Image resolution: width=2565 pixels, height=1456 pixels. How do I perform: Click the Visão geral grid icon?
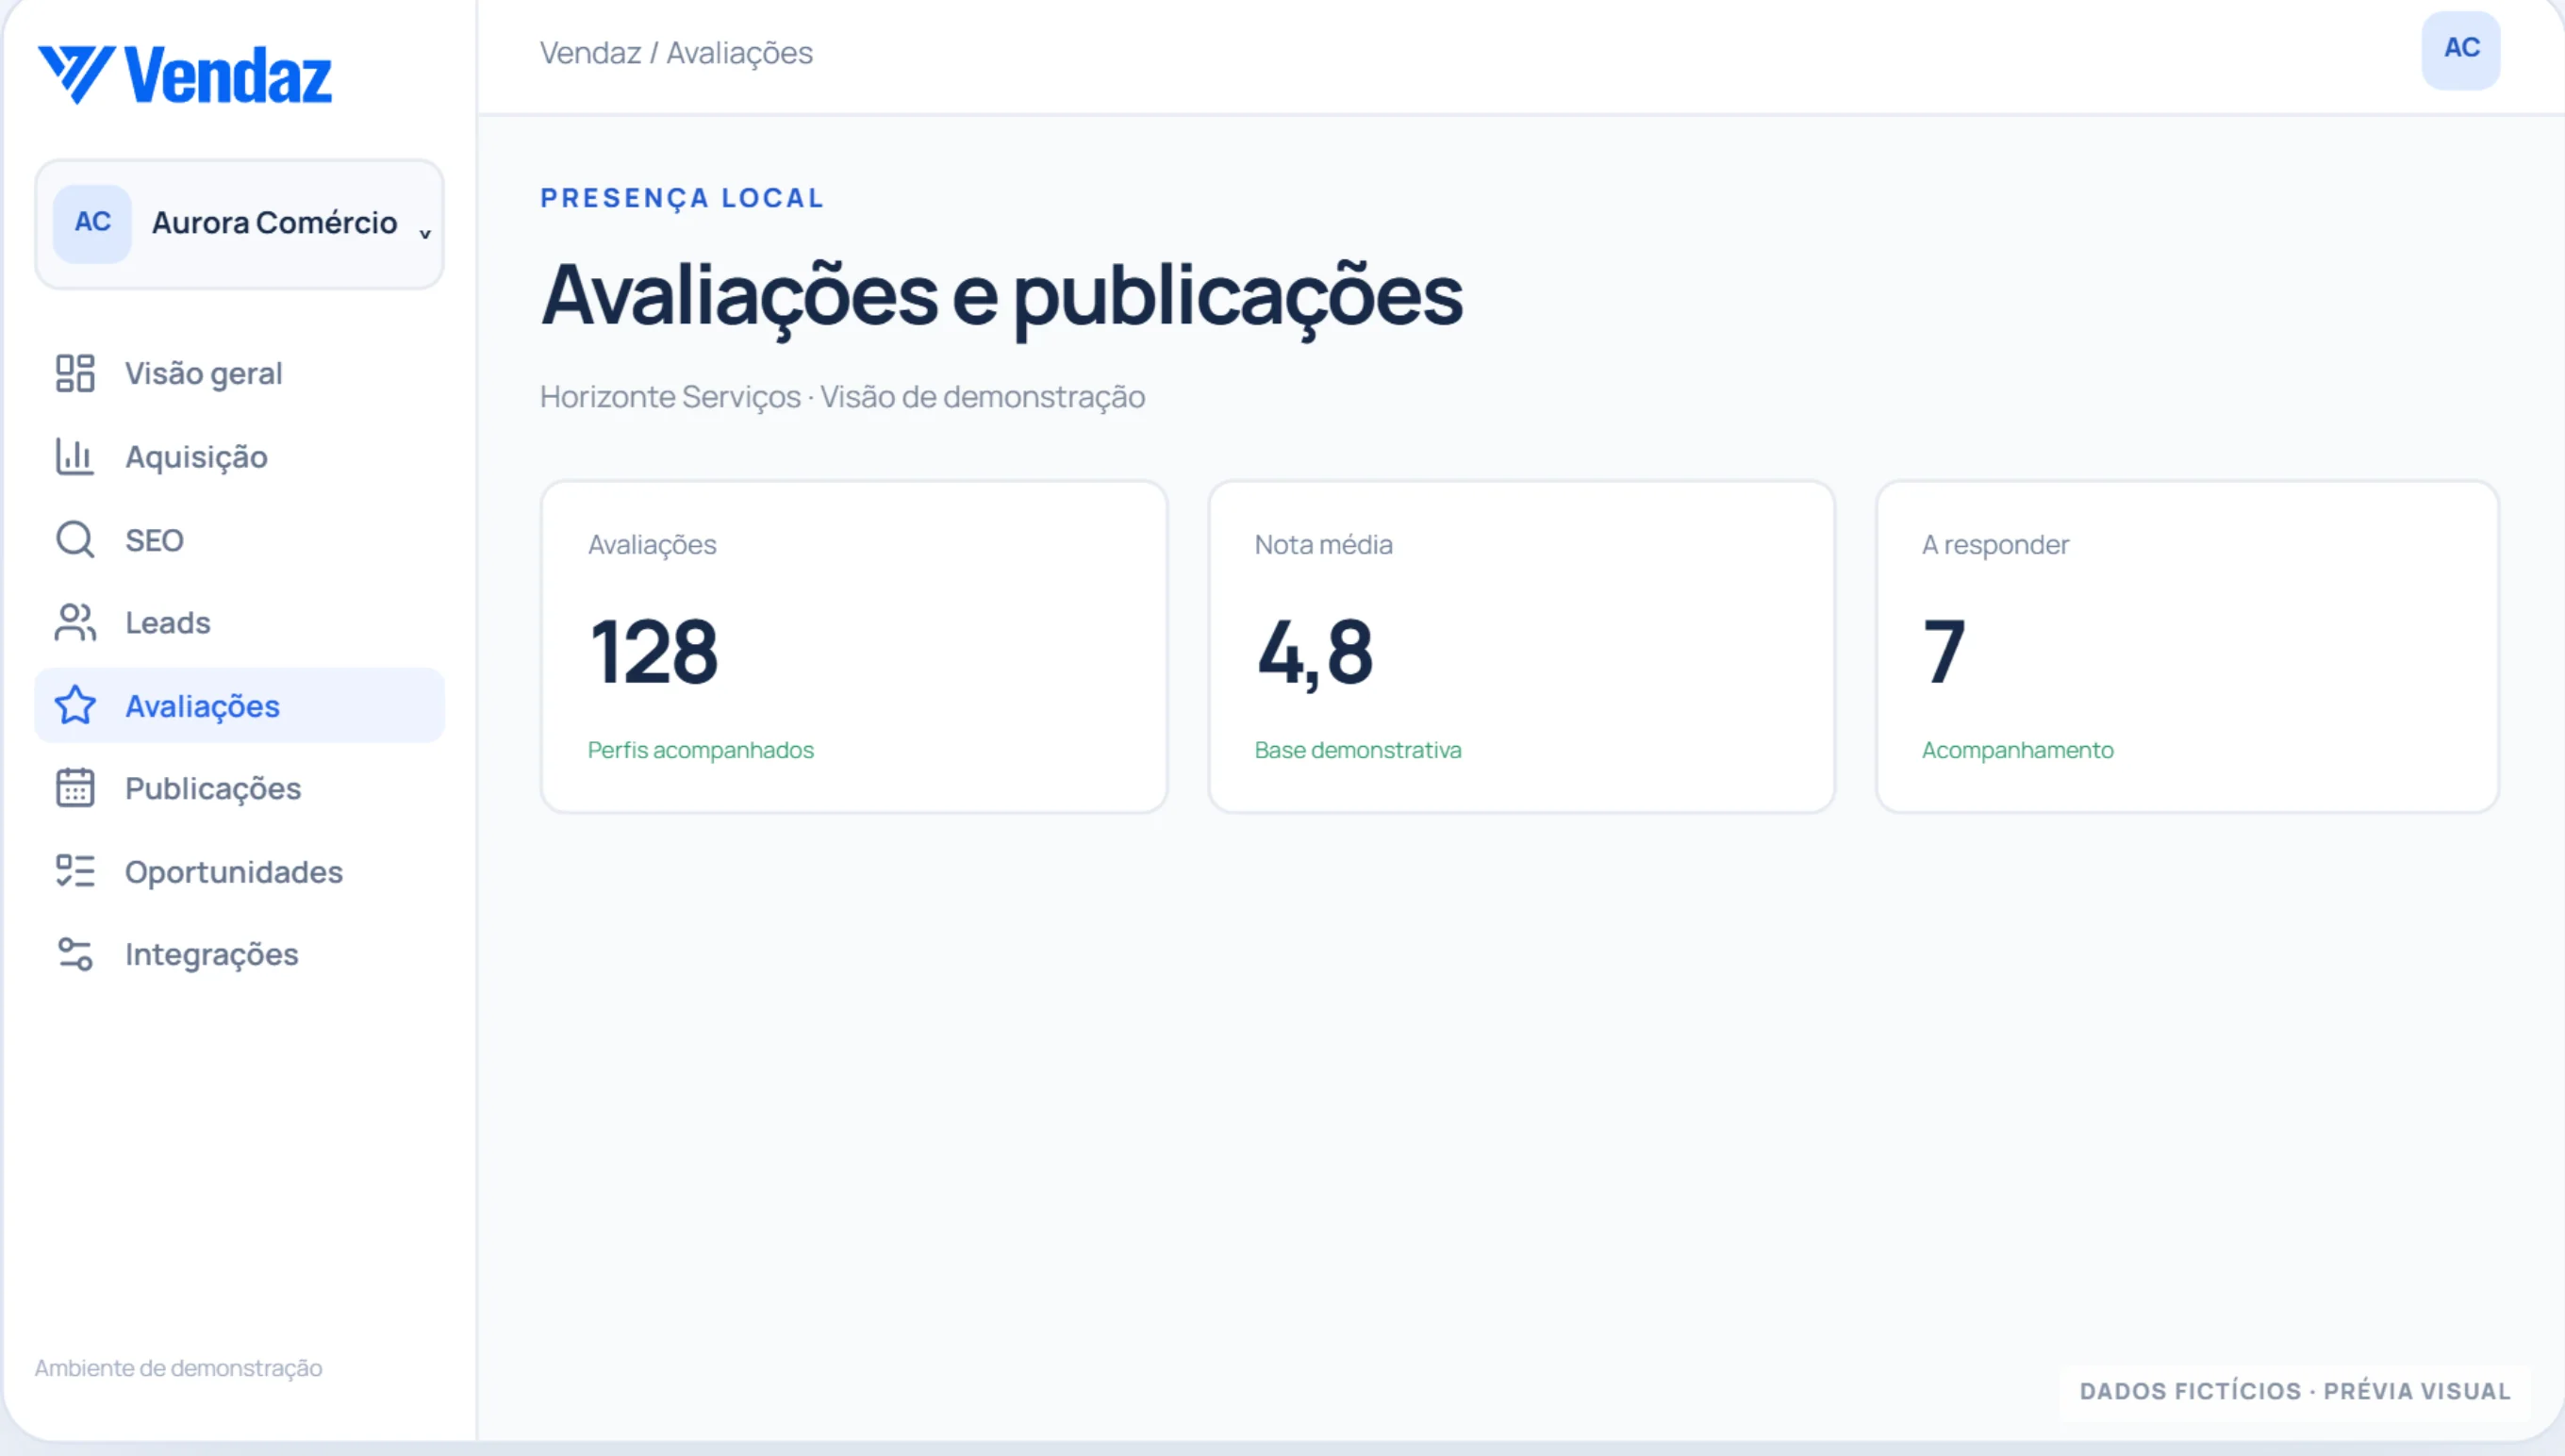pos(75,373)
